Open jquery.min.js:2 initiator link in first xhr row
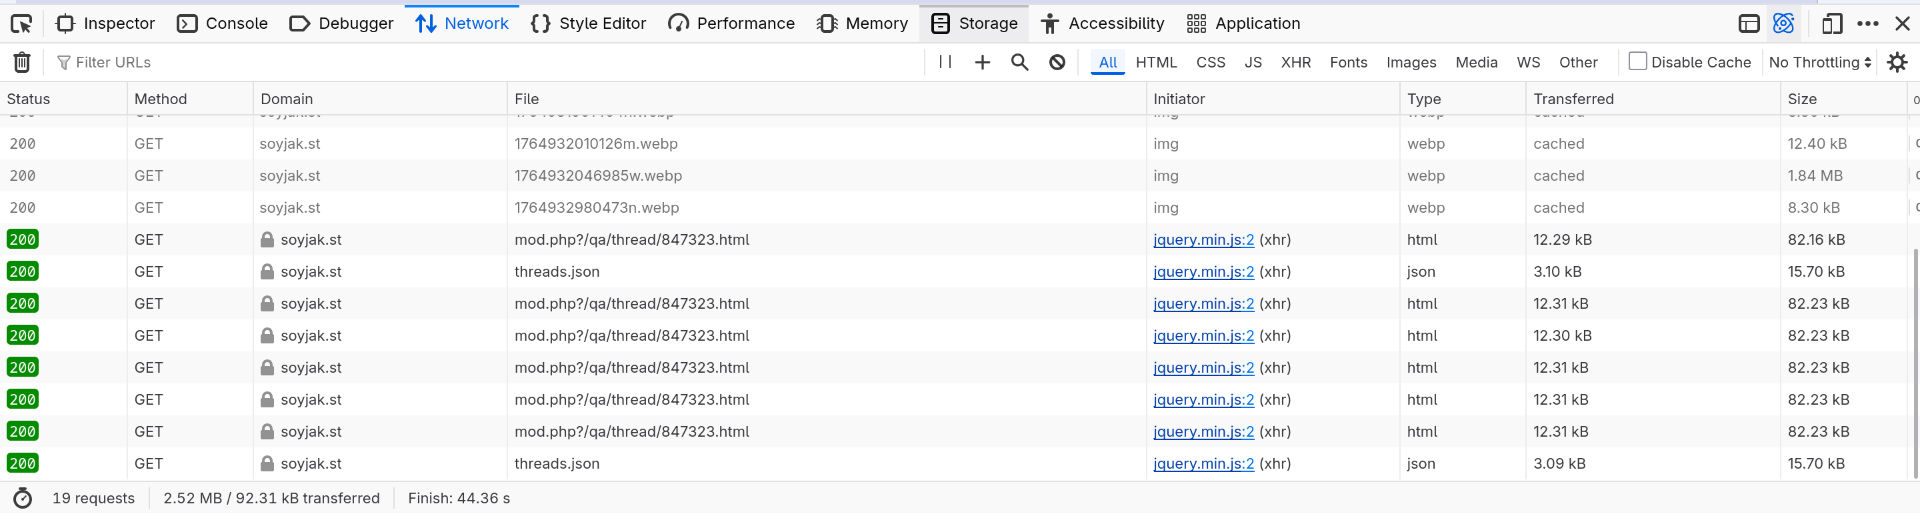Screen dimensions: 1920x513 click(1203, 240)
